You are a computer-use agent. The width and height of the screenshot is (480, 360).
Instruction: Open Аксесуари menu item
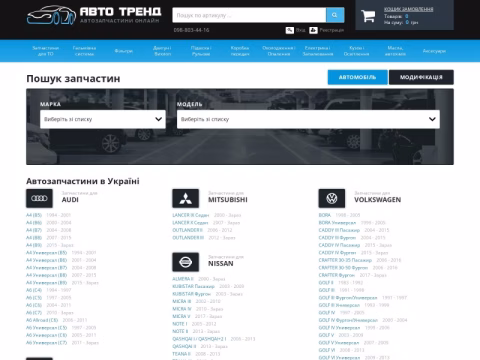(x=434, y=51)
